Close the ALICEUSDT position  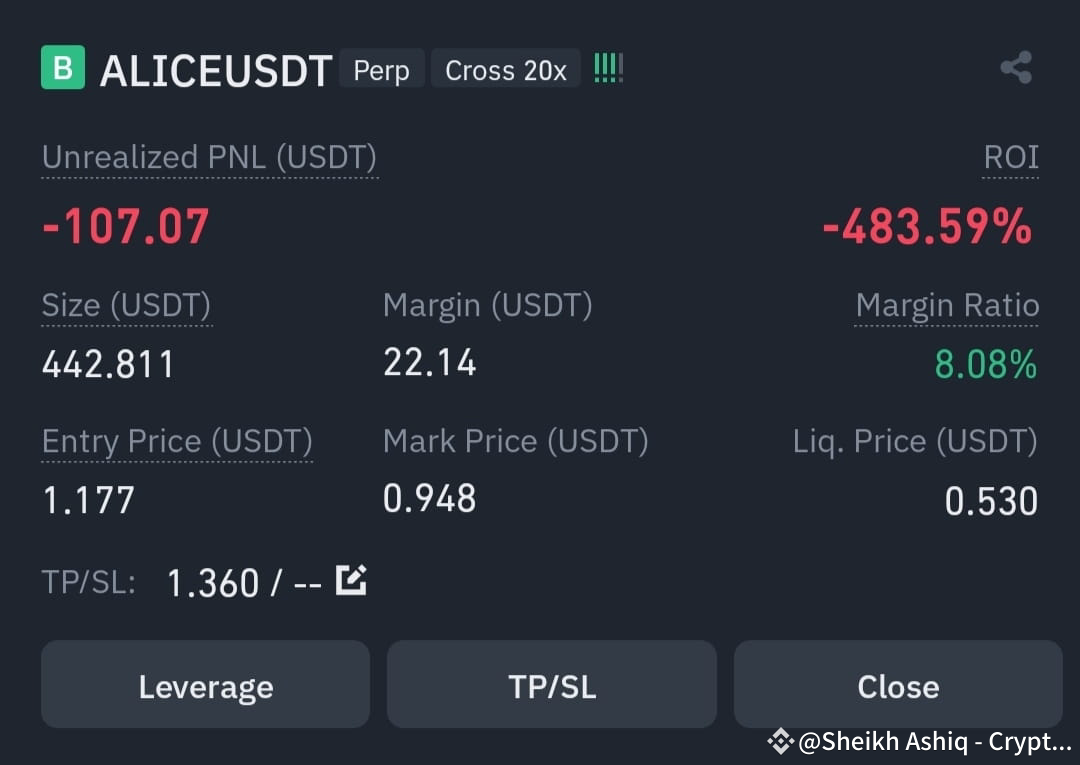point(898,684)
